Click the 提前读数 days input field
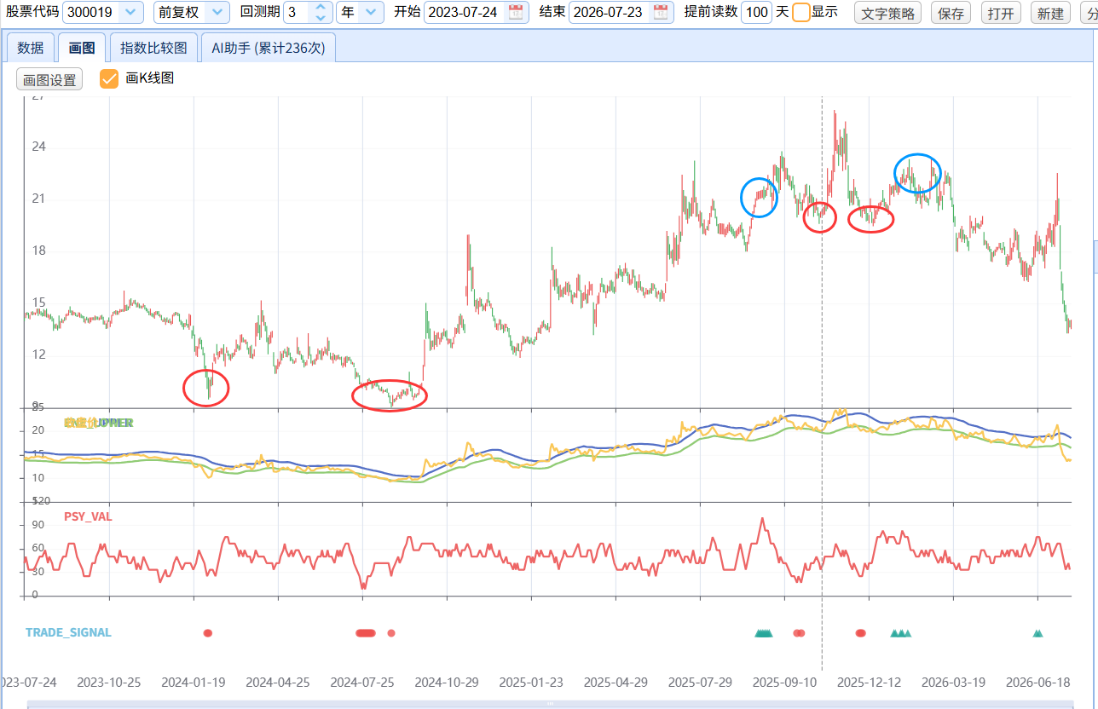 (x=756, y=12)
